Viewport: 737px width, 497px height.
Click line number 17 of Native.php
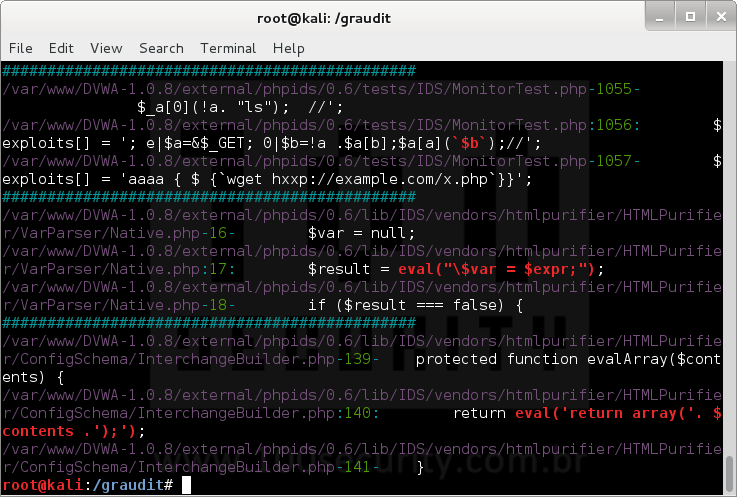click(x=218, y=269)
